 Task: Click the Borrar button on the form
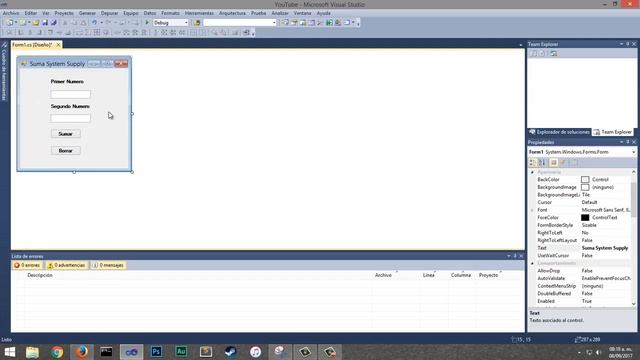(66, 151)
